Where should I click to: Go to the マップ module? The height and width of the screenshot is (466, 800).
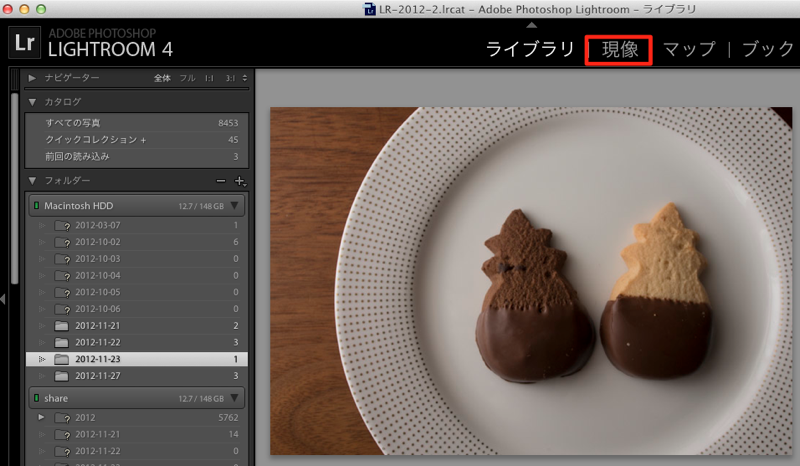click(x=689, y=50)
